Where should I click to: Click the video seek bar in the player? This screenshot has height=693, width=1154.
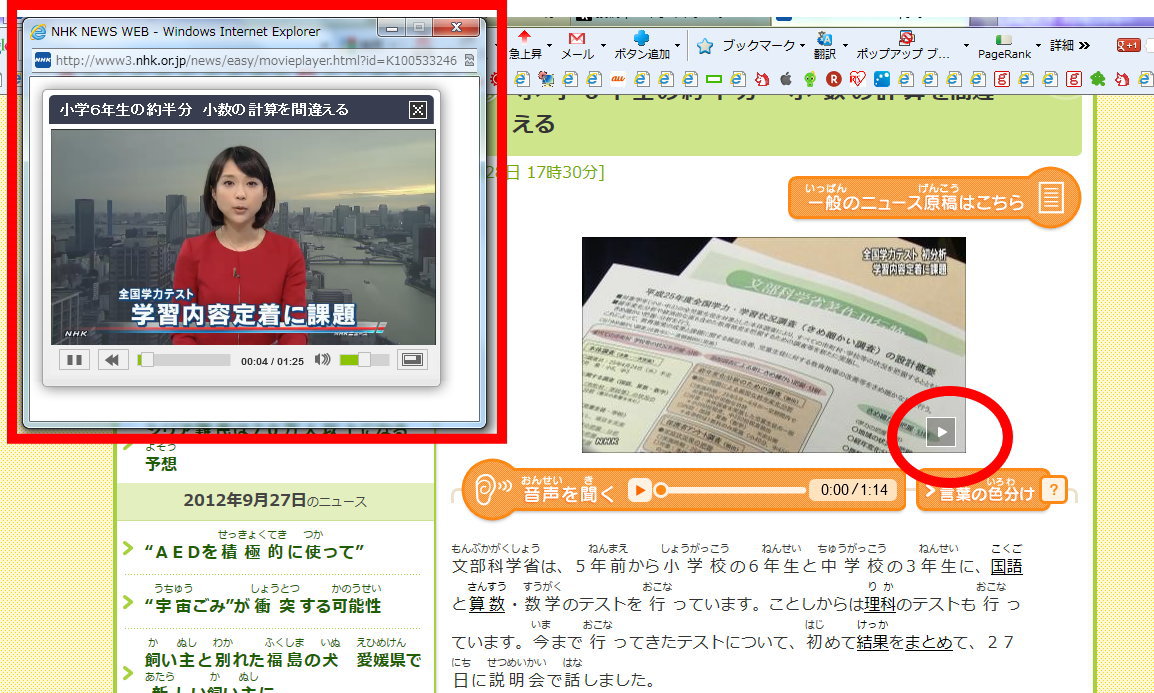tap(184, 360)
